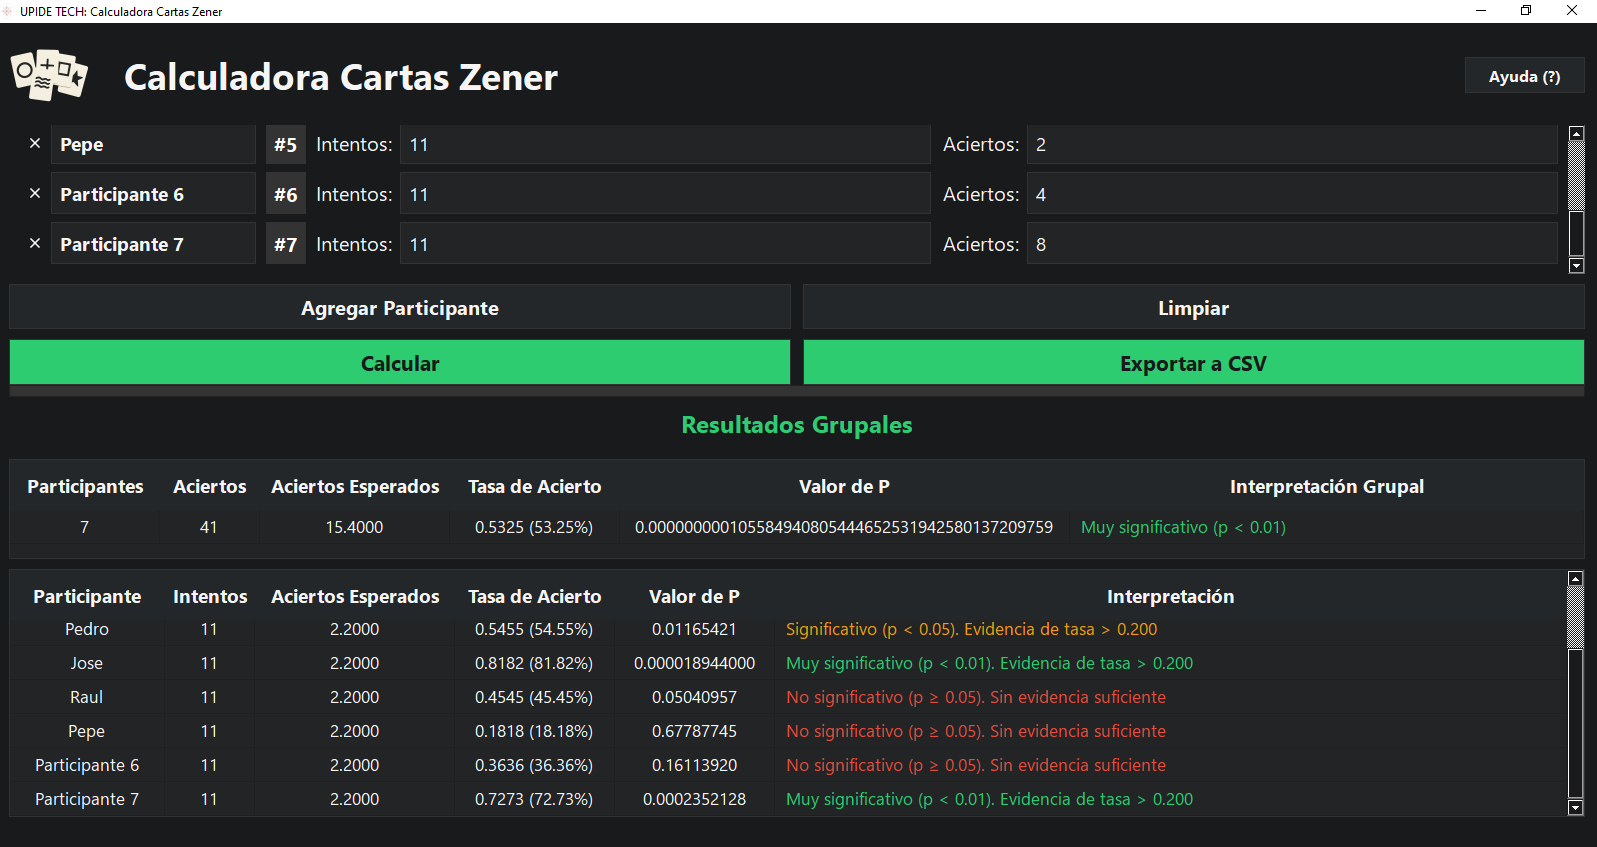This screenshot has width=1597, height=847.
Task: Export results using Exportar a CSV
Action: coord(1192,363)
